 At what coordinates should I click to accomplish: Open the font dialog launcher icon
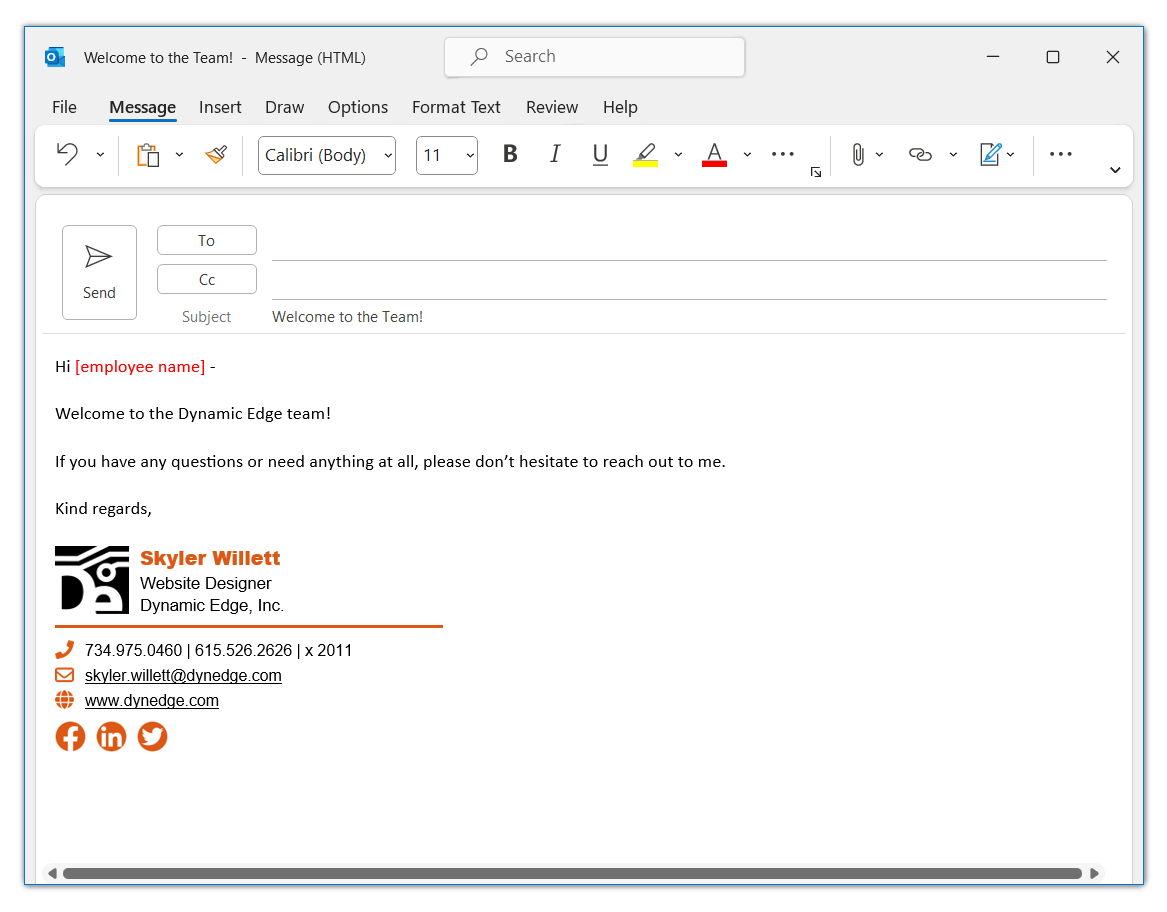point(816,172)
